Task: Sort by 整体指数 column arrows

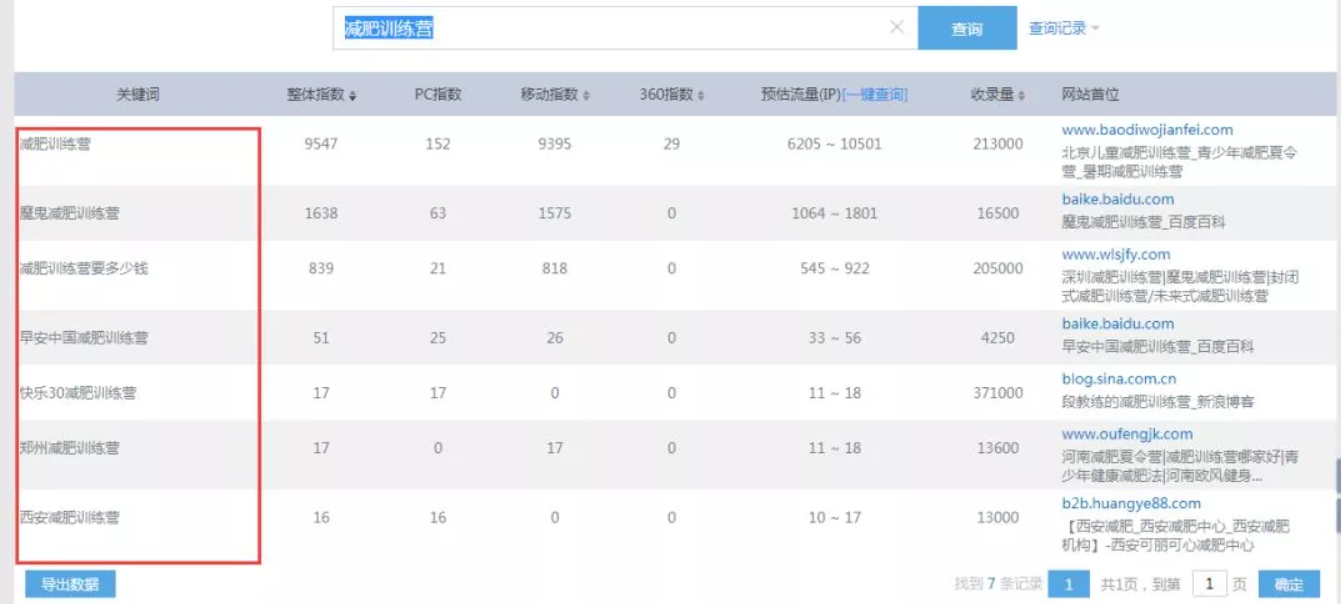Action: pos(353,96)
